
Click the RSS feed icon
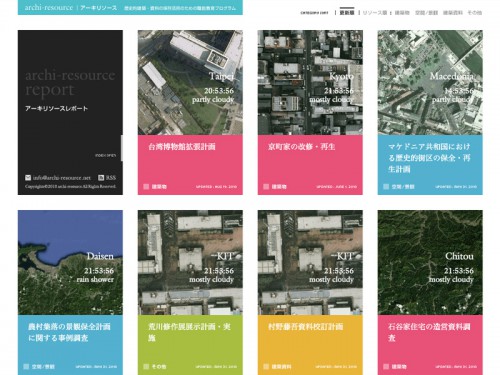coord(101,178)
